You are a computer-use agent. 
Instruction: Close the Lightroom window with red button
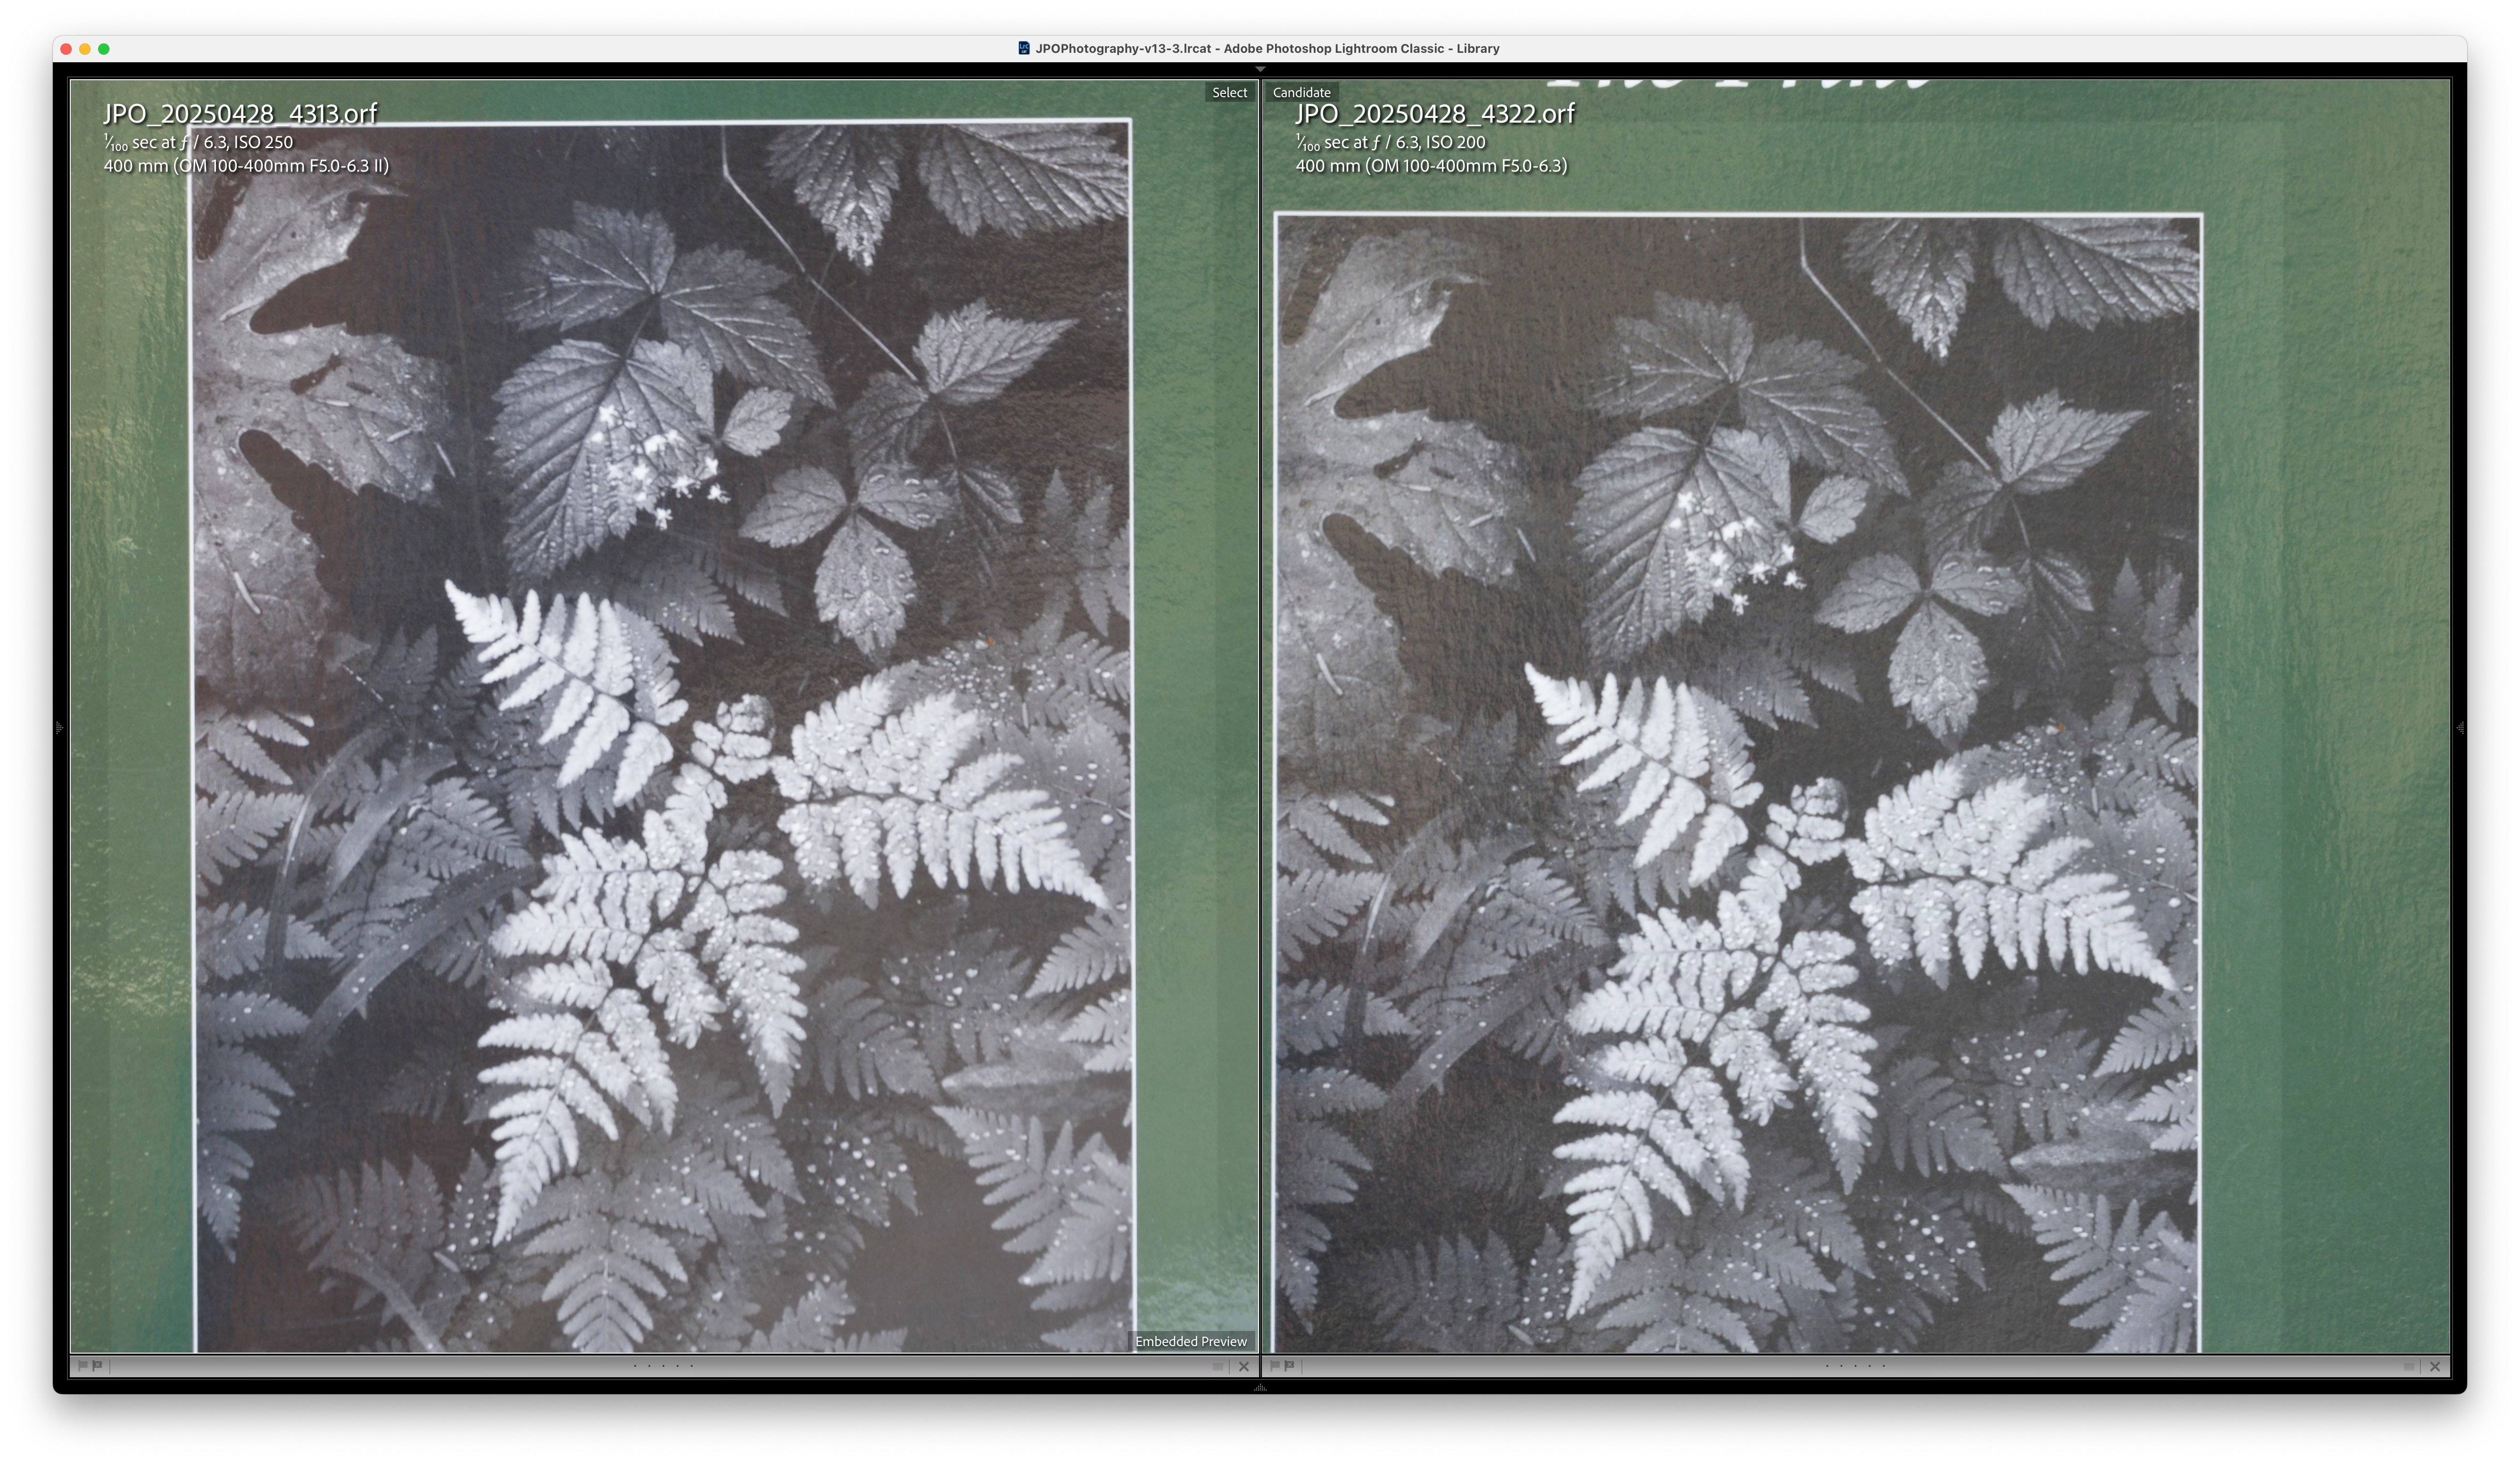click(66, 49)
